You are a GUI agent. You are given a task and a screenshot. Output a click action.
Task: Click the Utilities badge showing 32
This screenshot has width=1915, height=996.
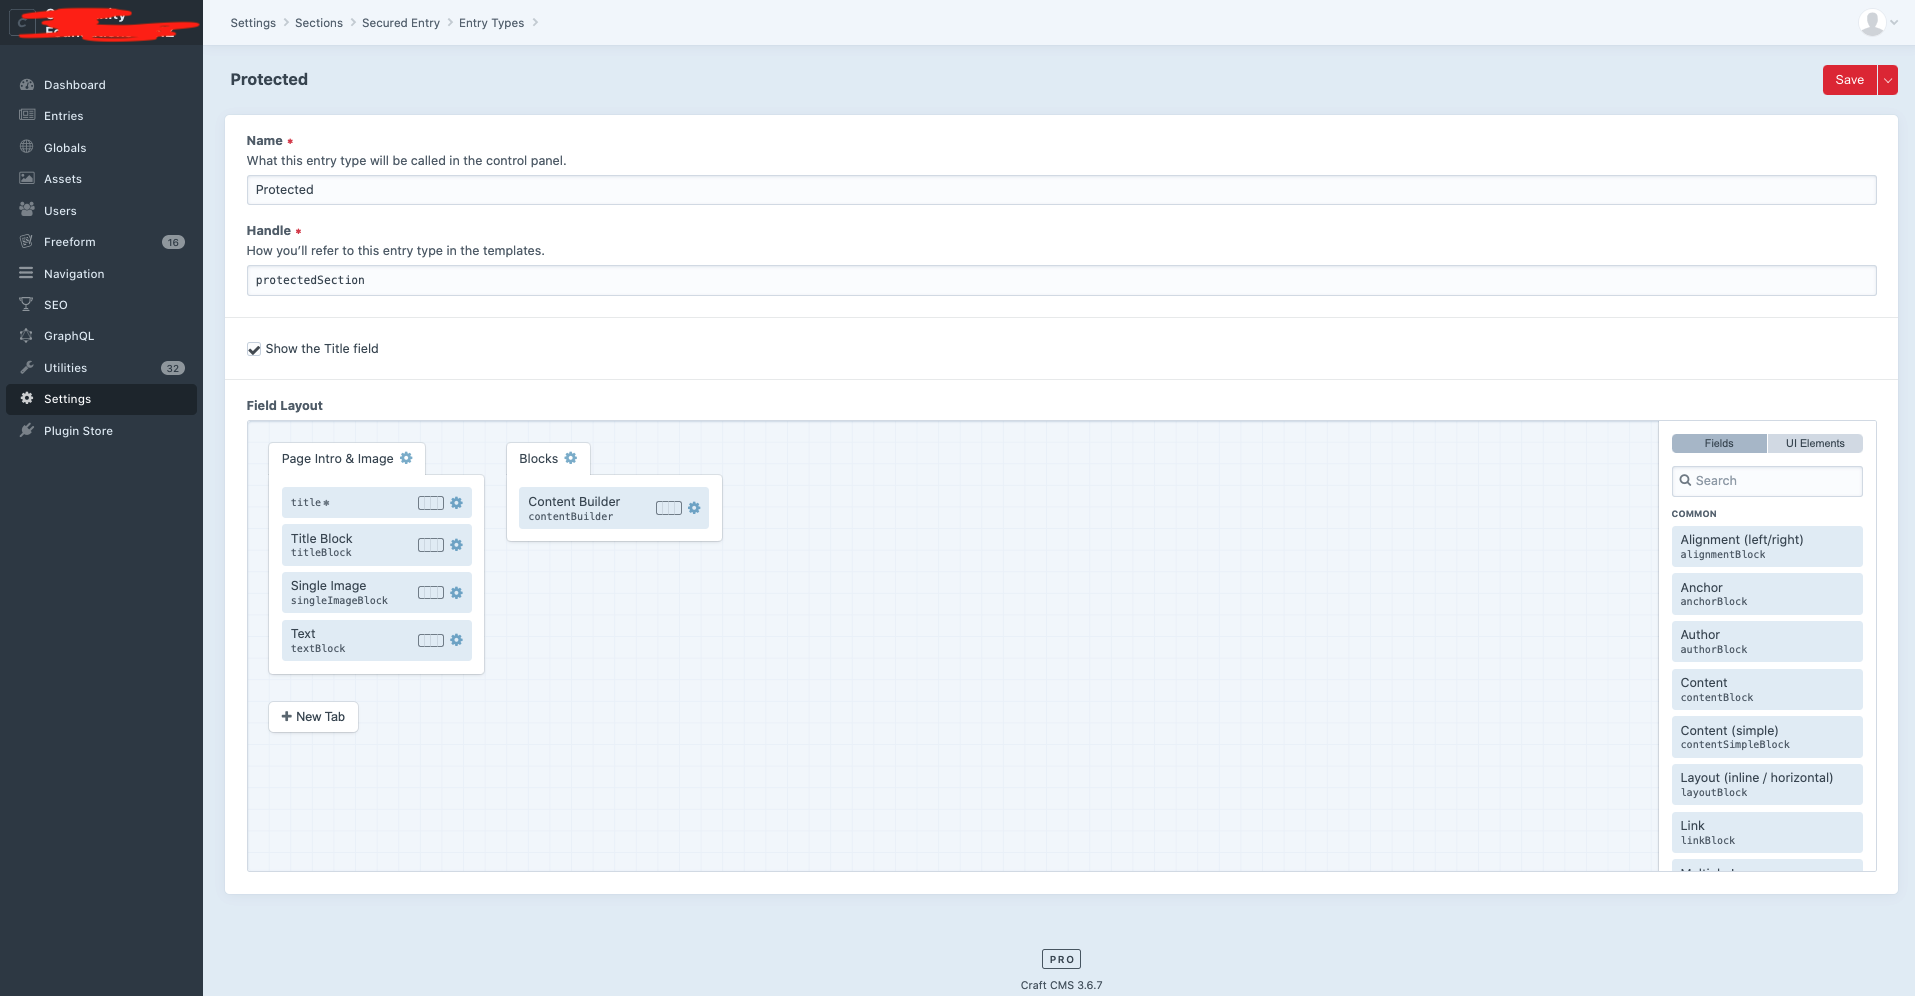pyautogui.click(x=173, y=368)
